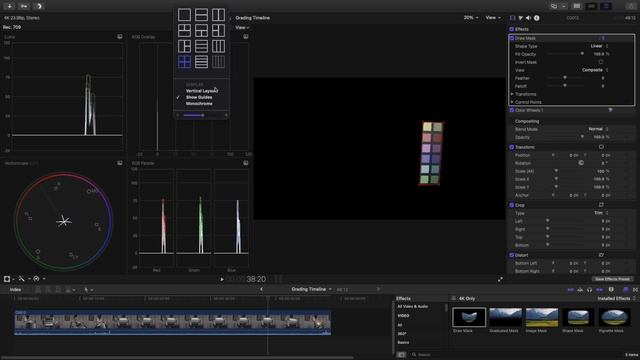Activate the Transform onscreen controls icon
Screen dimensions: 640x360
601,147
